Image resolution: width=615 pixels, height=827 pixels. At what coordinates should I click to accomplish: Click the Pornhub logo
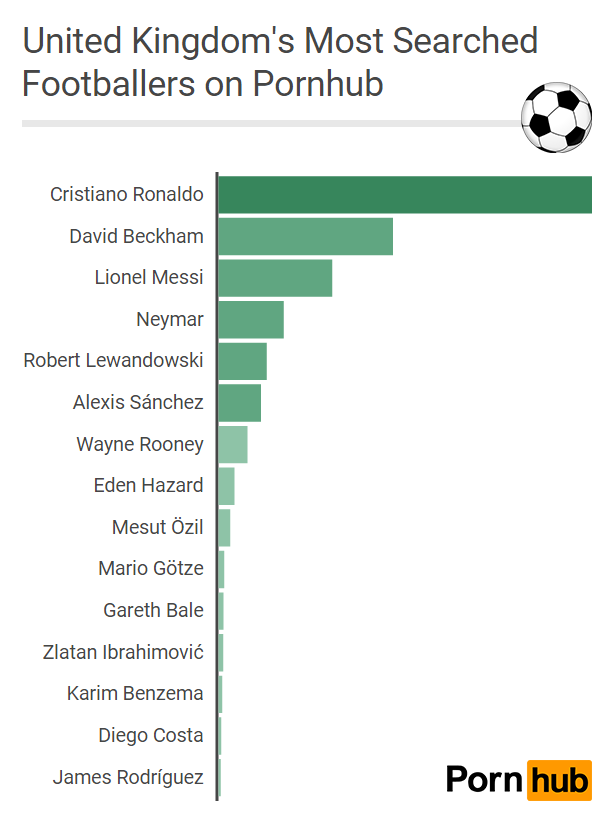pyautogui.click(x=518, y=779)
